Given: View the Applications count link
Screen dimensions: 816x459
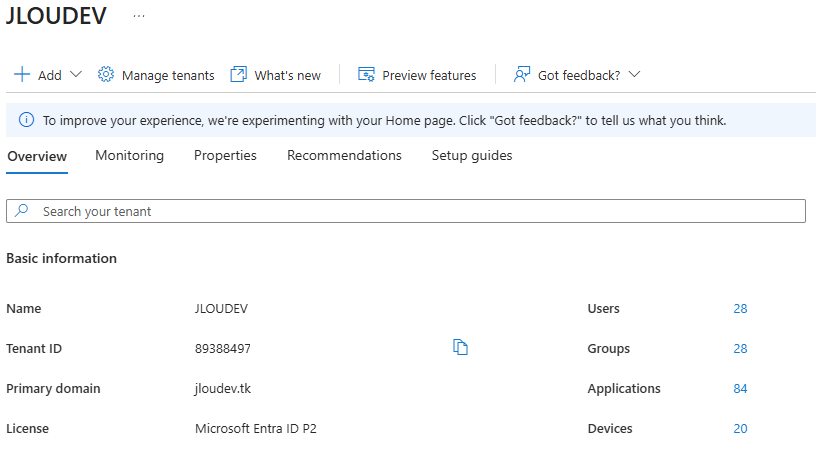Looking at the screenshot, I should pyautogui.click(x=740, y=389).
